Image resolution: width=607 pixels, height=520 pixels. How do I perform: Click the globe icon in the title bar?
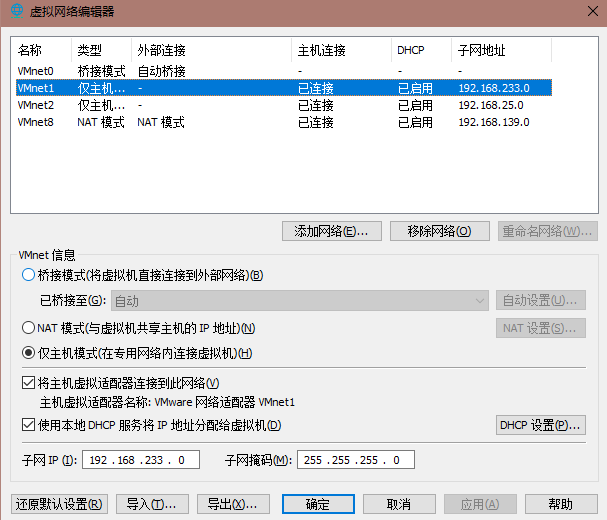click(x=17, y=10)
